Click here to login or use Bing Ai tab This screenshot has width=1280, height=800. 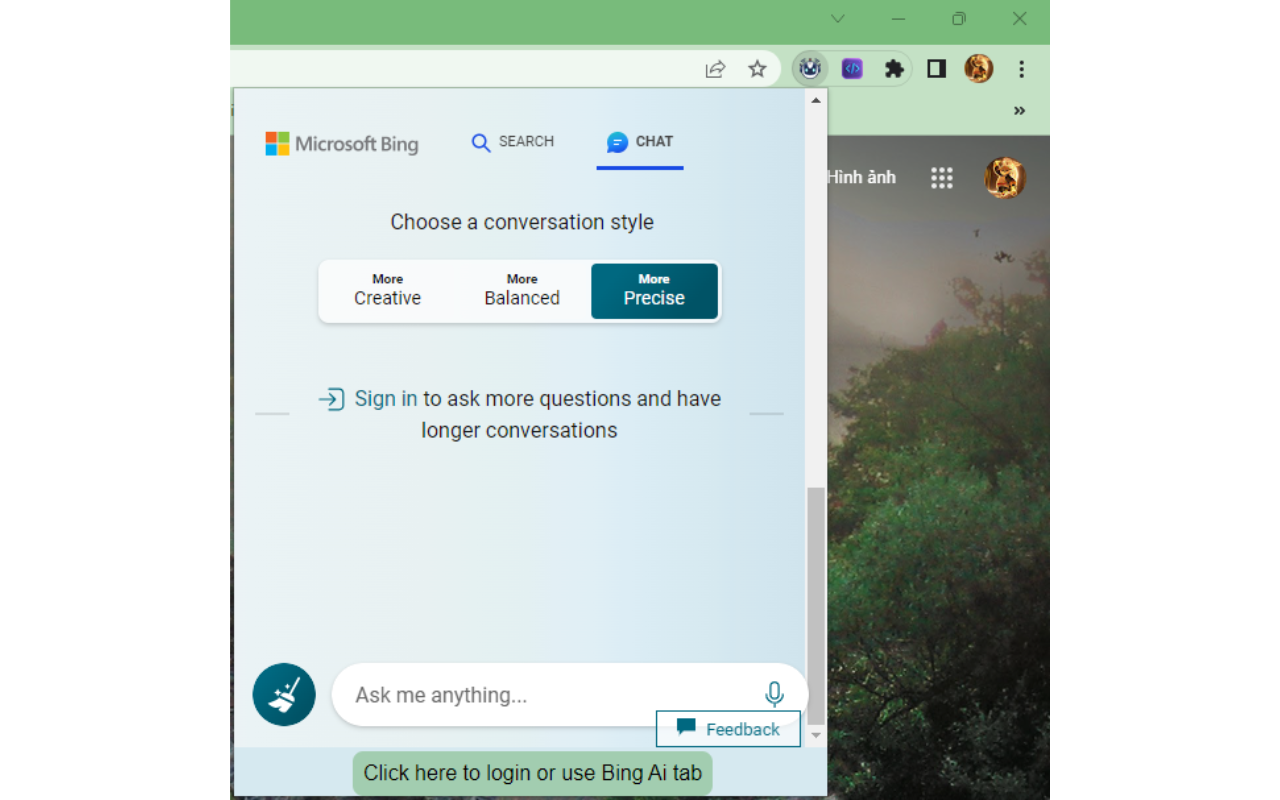pyautogui.click(x=532, y=772)
